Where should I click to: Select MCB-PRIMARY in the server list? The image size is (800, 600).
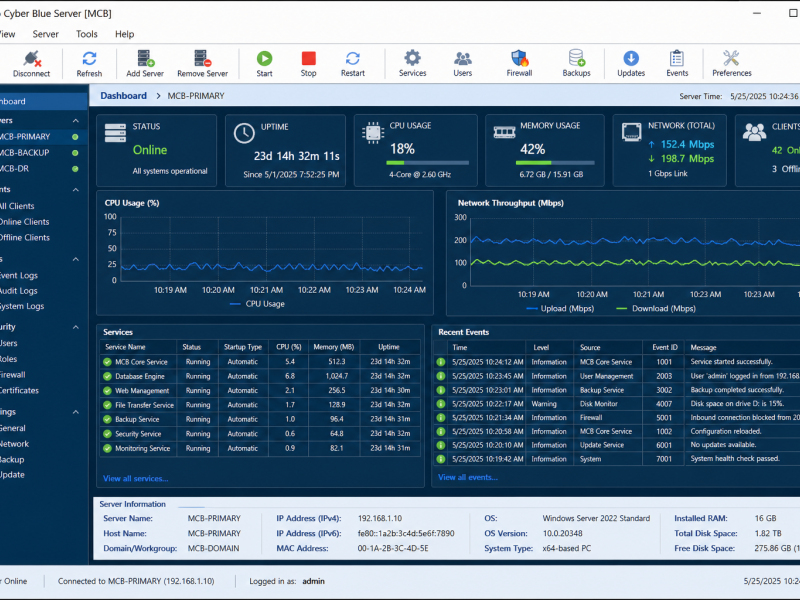pos(43,137)
